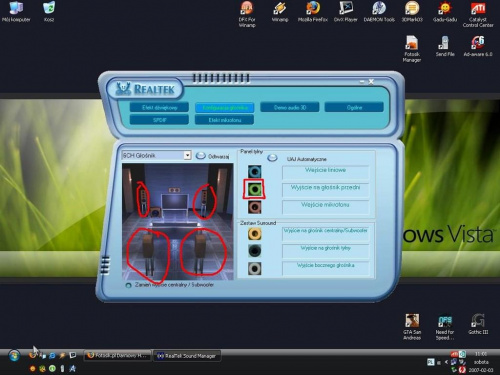Open the GTA San Andreas shortcut

(412, 327)
